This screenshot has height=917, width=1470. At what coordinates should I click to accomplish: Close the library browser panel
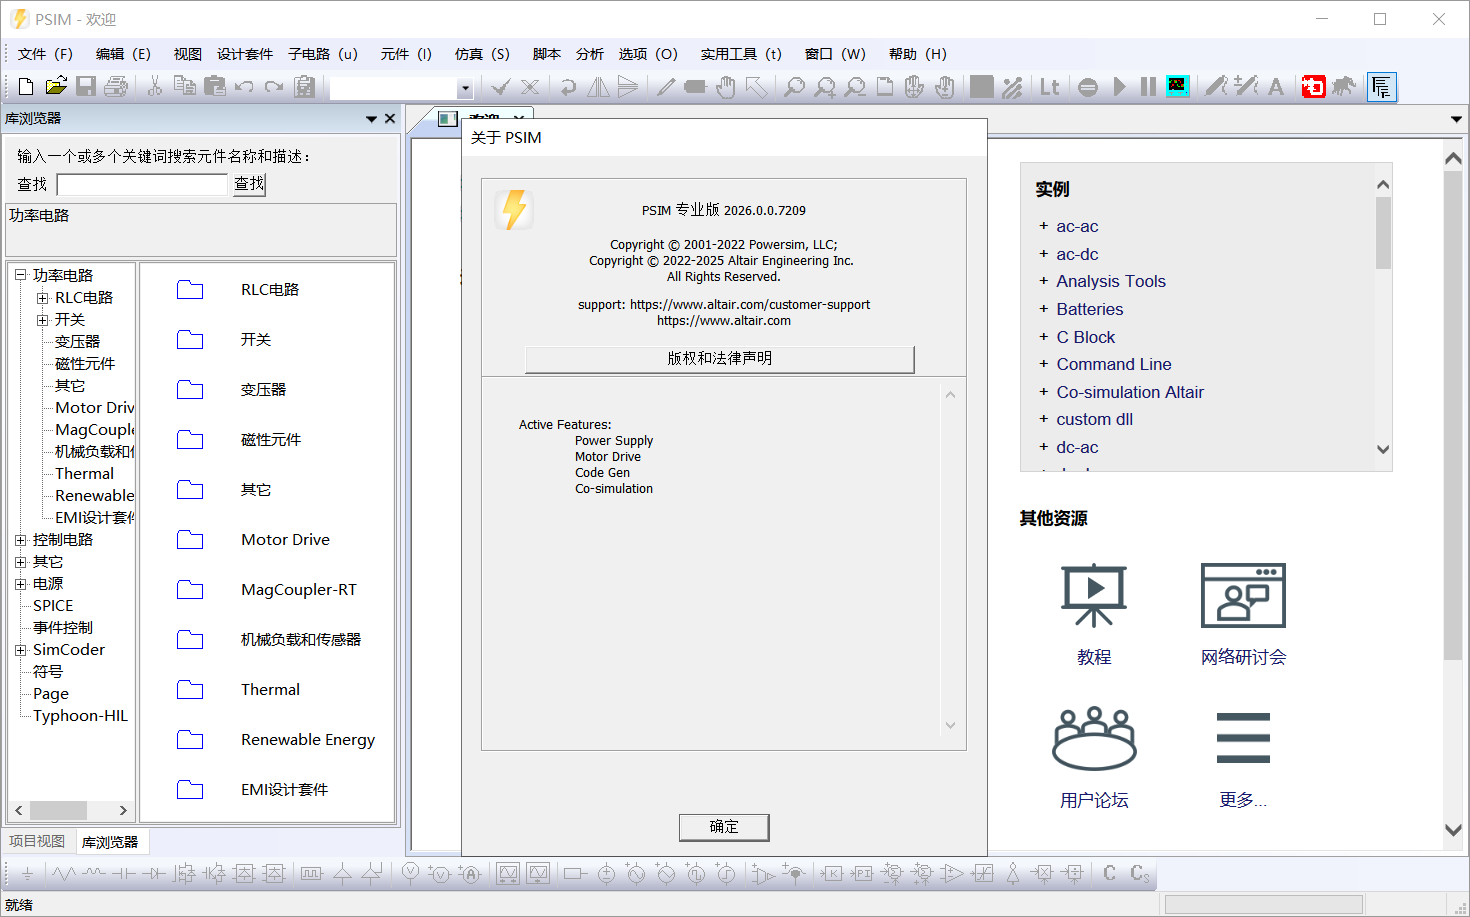[x=390, y=119]
